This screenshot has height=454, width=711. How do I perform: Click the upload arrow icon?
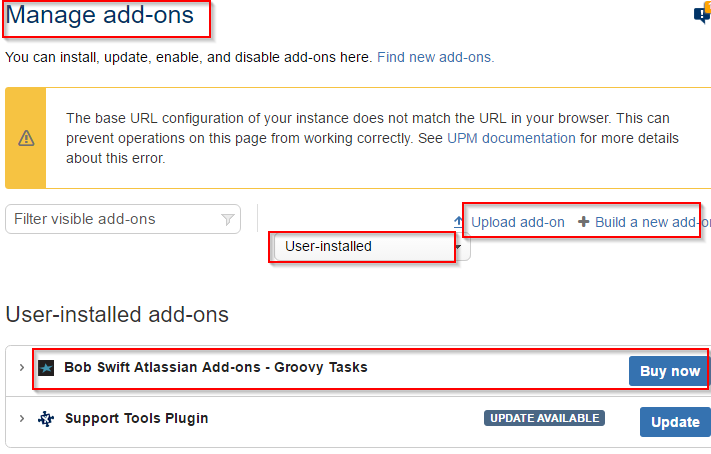458,222
